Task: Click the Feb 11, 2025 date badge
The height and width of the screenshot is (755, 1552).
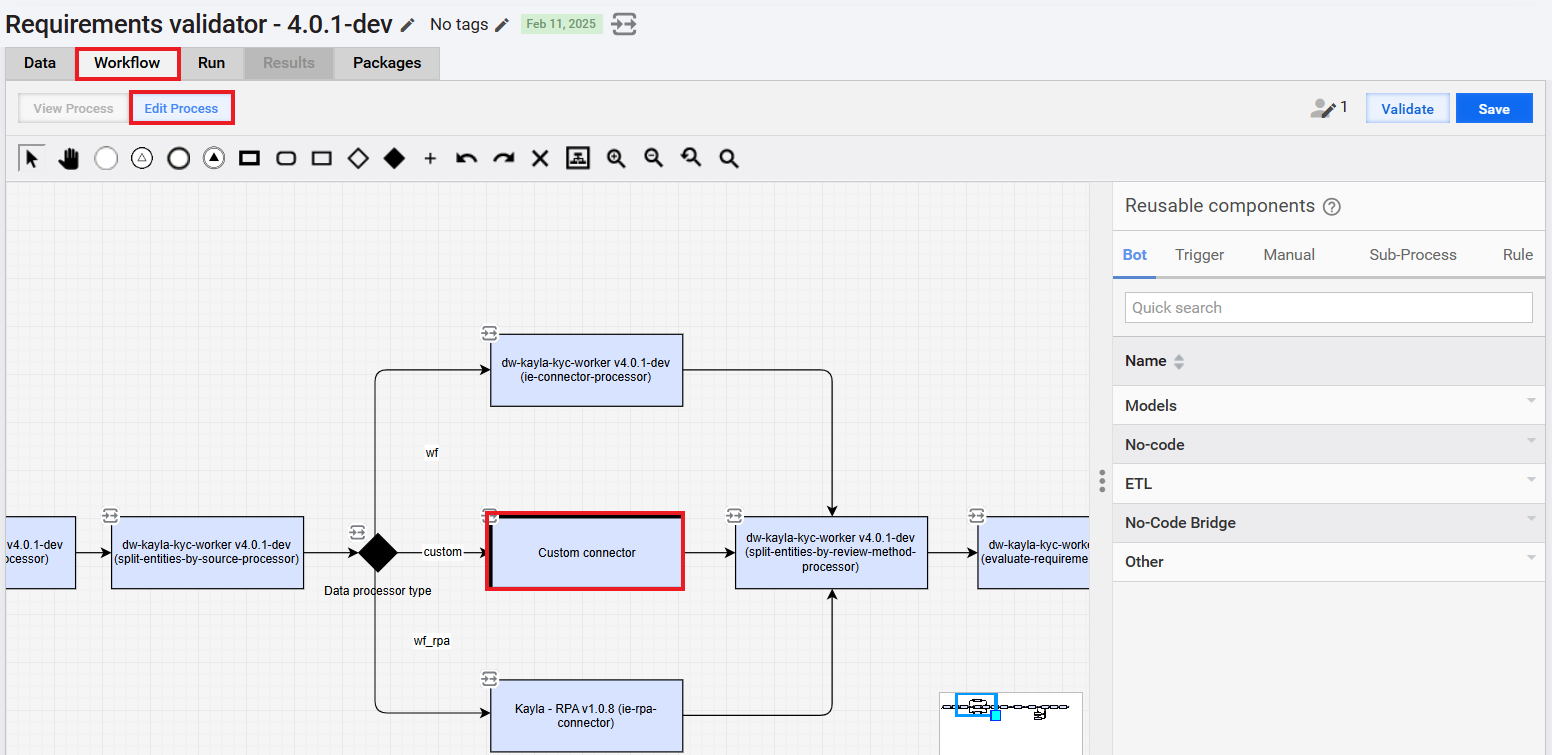Action: pos(561,24)
